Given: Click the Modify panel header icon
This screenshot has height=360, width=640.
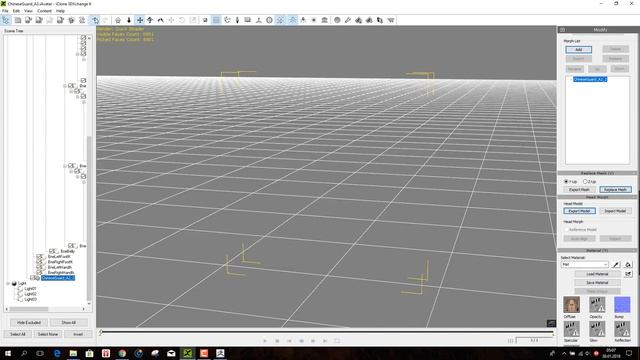Looking at the screenshot, I should (x=562, y=30).
